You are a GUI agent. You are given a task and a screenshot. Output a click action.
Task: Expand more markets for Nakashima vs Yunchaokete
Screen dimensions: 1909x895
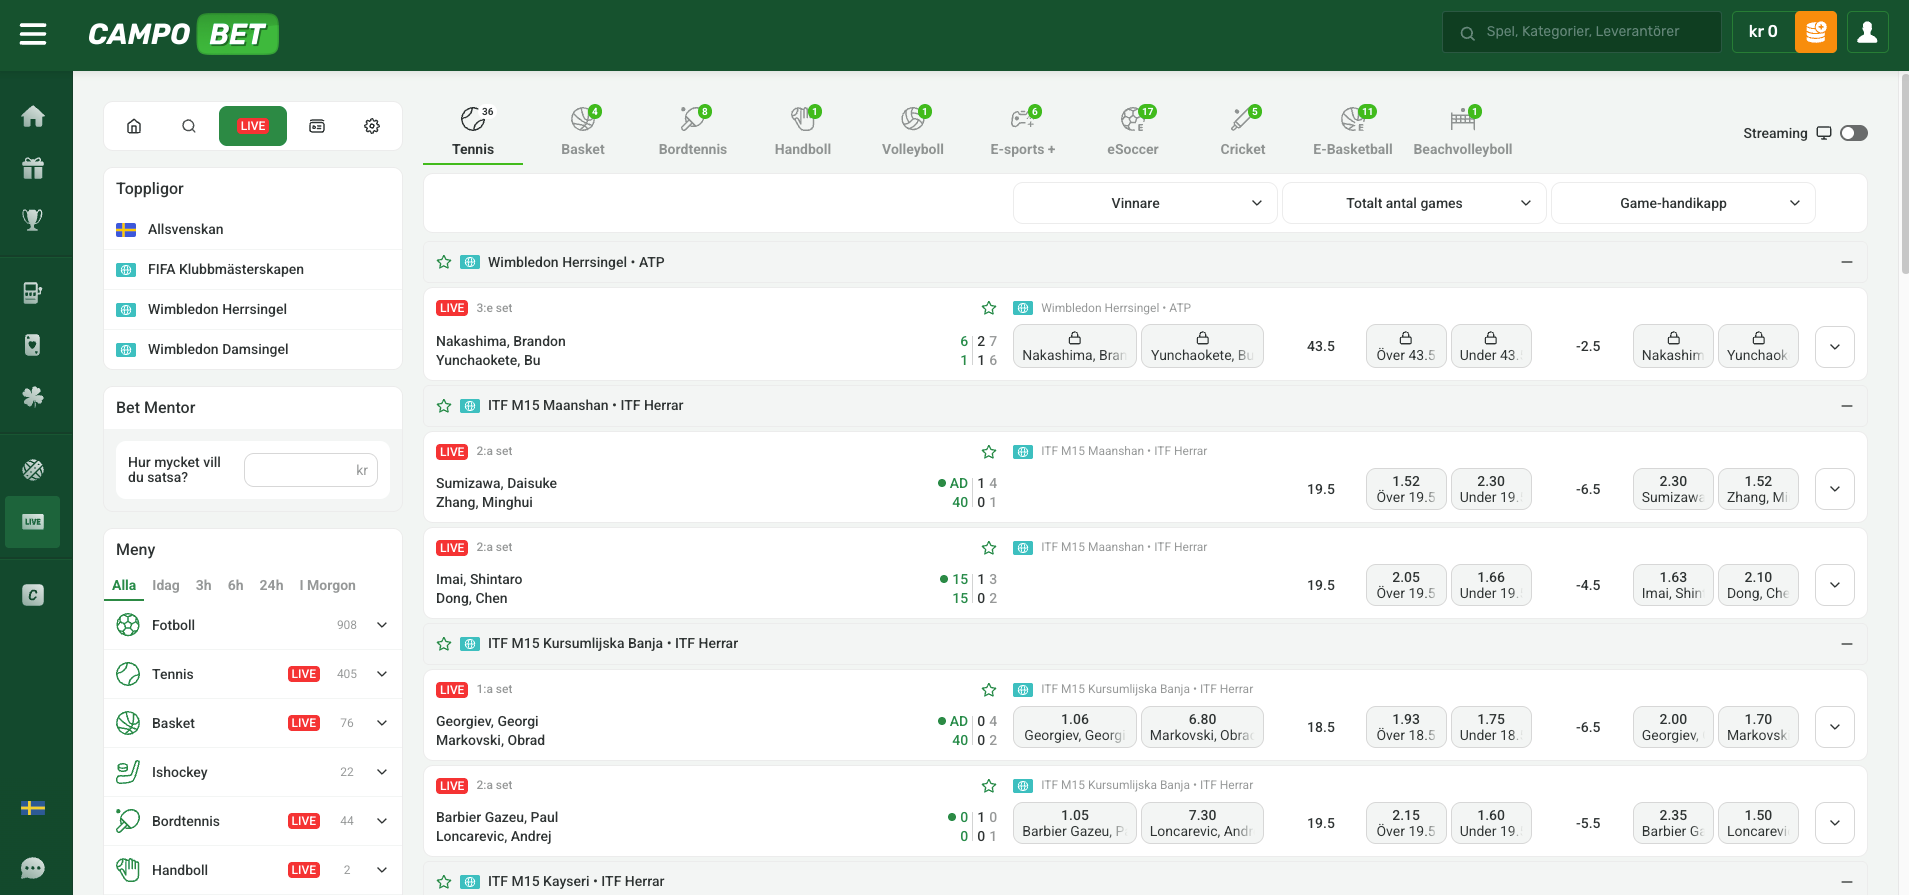(x=1835, y=347)
